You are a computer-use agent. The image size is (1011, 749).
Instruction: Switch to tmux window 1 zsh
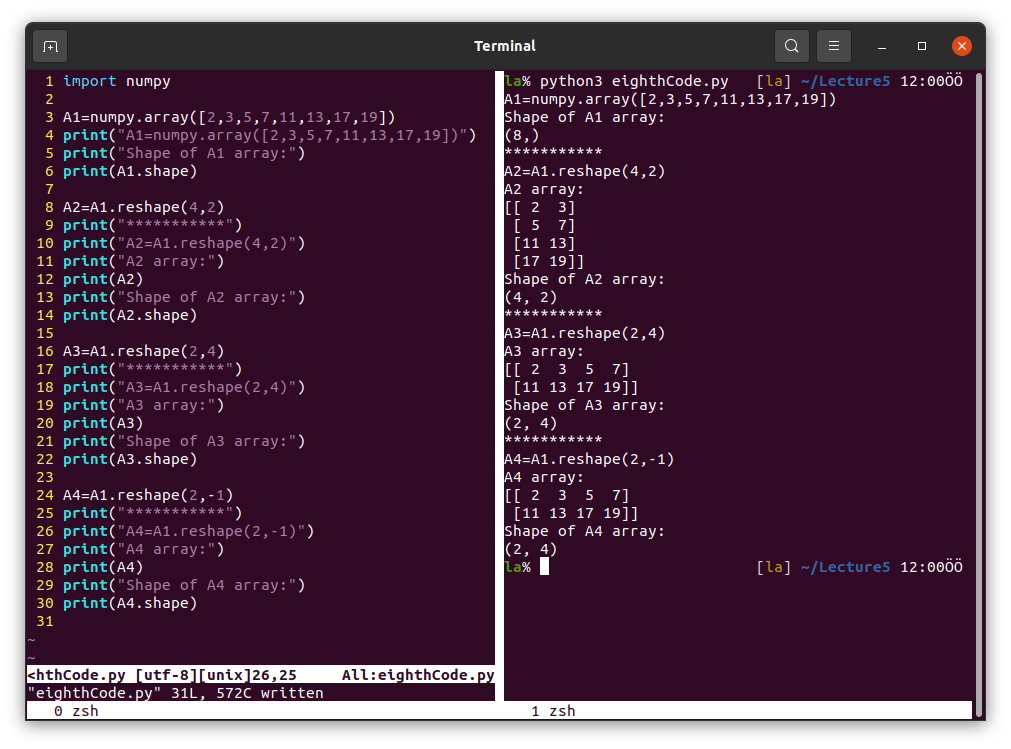553,711
